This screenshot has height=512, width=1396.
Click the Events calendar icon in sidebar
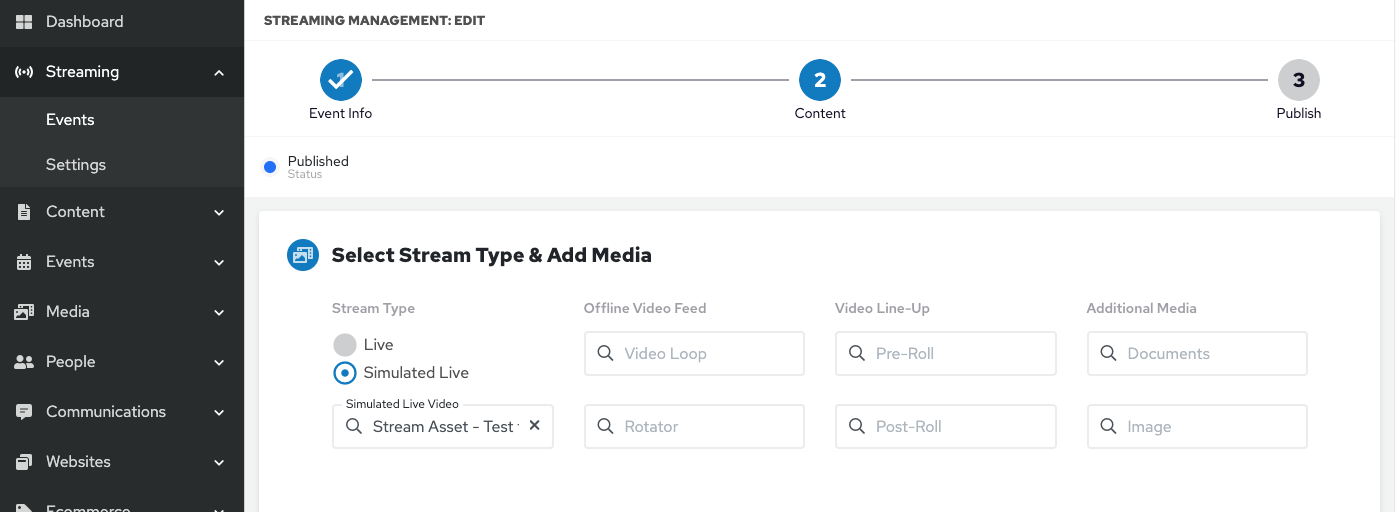pyautogui.click(x=24, y=262)
